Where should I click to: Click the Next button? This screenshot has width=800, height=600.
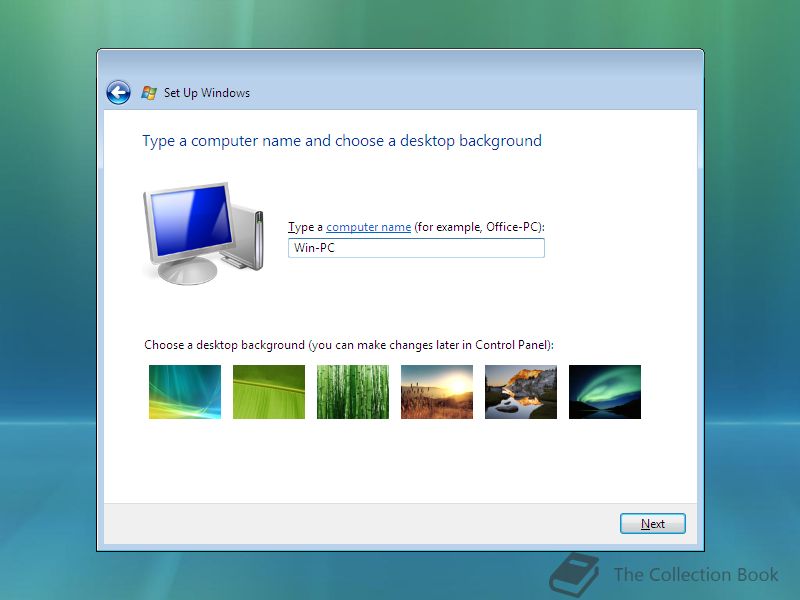point(653,523)
